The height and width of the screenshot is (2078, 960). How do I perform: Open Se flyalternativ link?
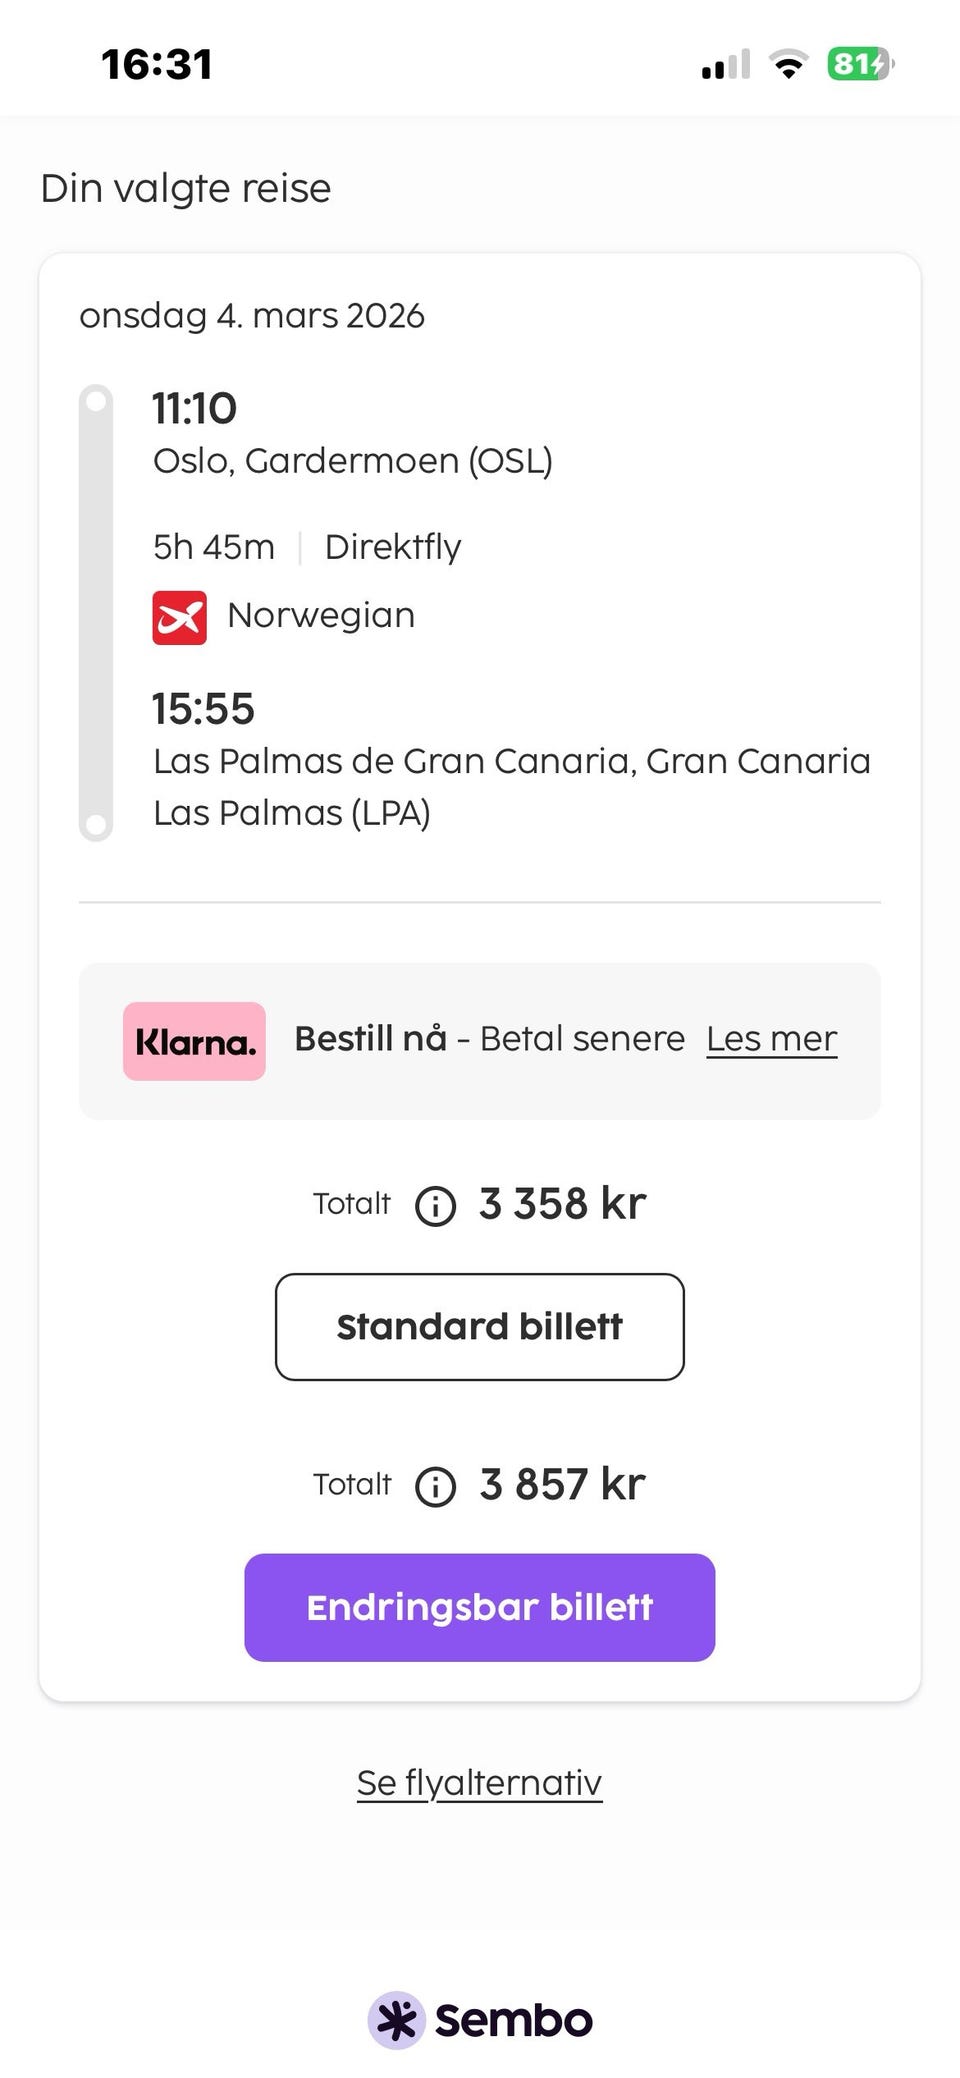click(x=480, y=1783)
